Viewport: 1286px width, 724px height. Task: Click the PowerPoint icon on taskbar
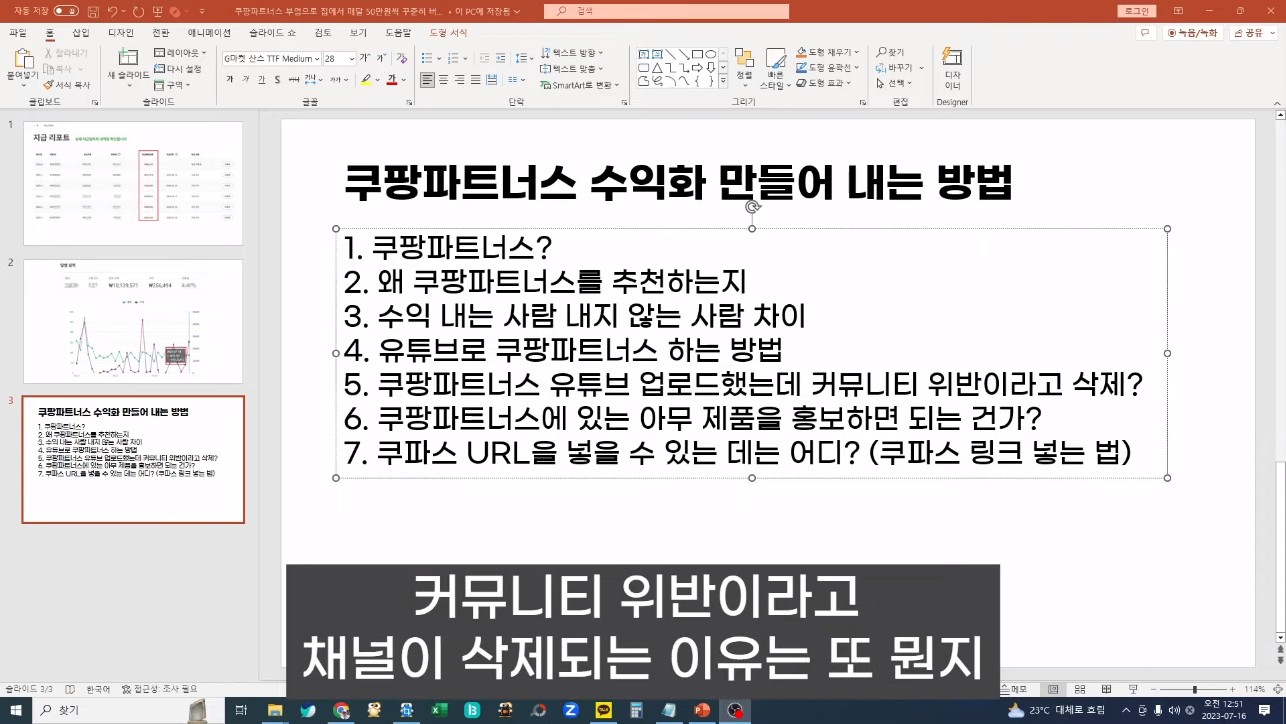tap(702, 710)
